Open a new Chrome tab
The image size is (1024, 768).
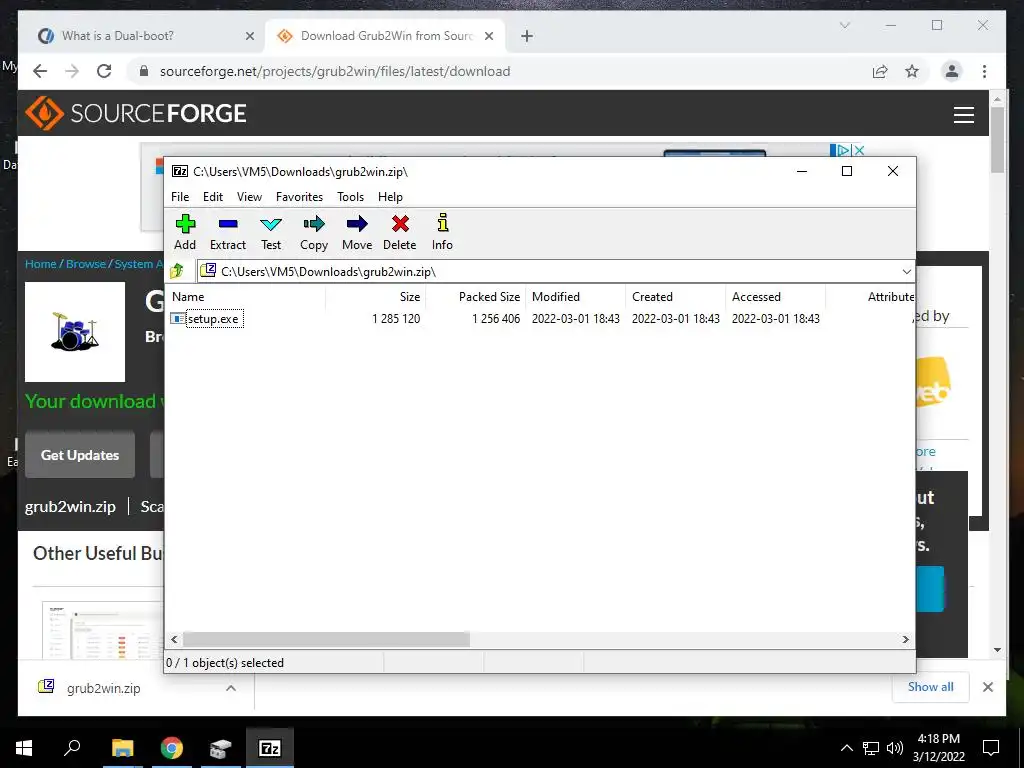(527, 36)
